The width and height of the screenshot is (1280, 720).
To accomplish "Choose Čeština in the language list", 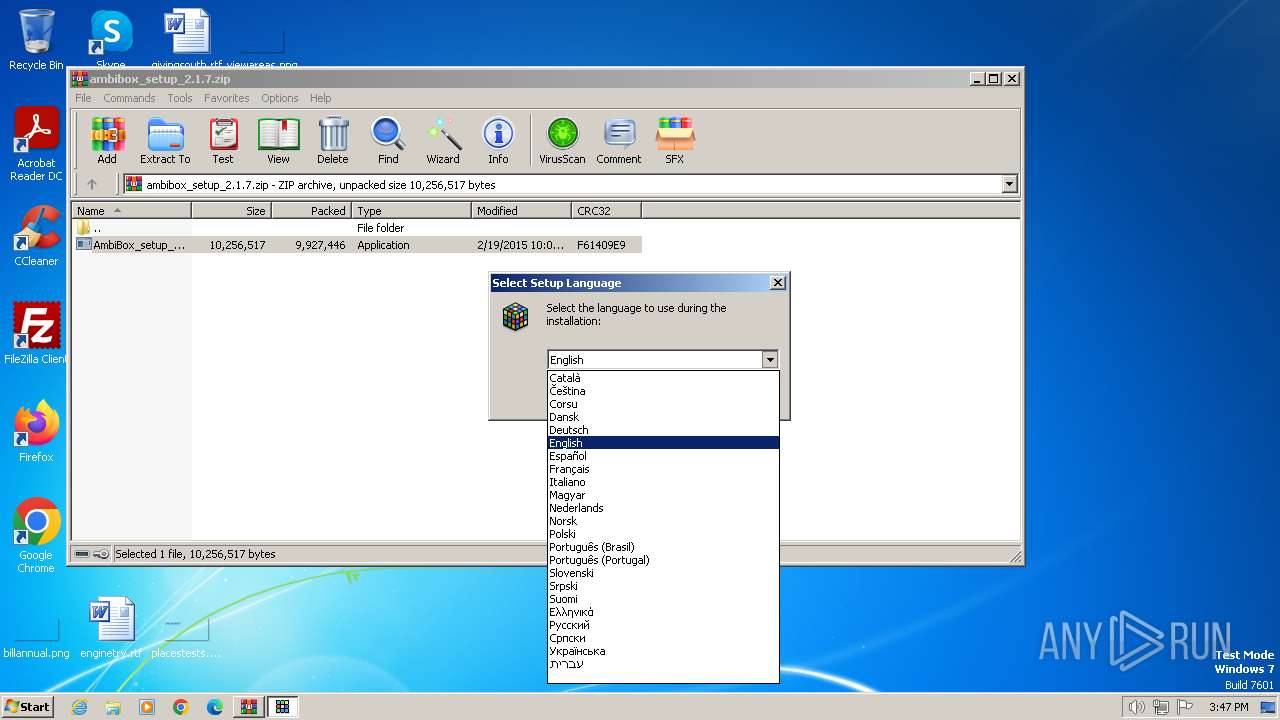I will tap(663, 391).
